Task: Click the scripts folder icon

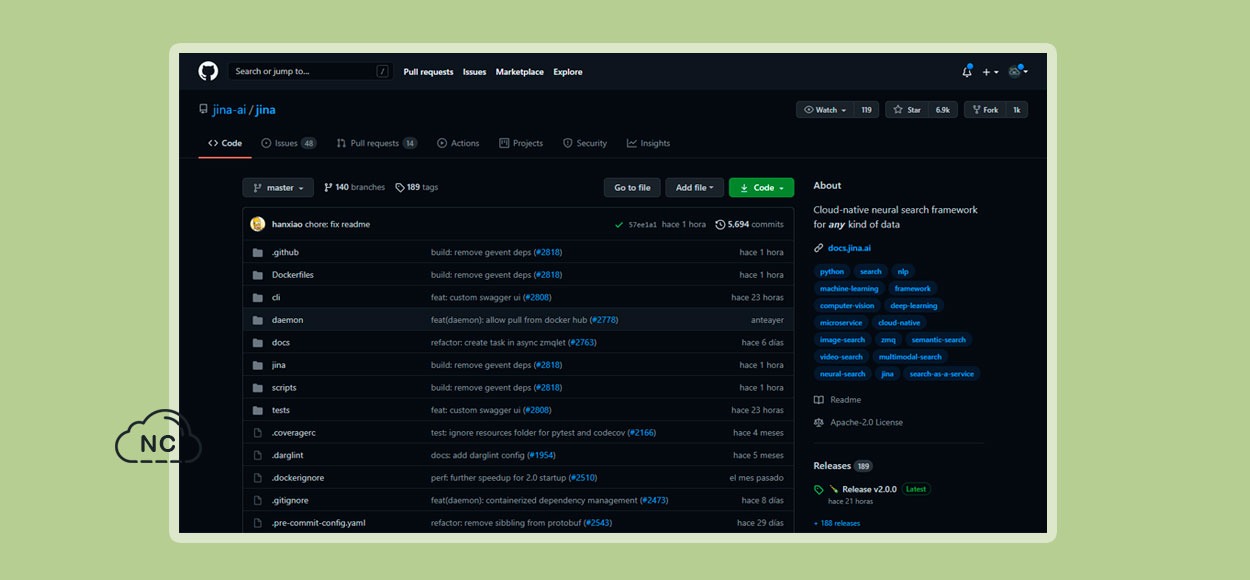Action: pos(258,388)
